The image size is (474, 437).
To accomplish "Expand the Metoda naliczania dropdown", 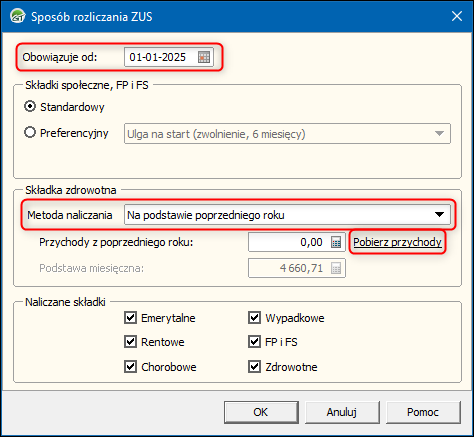I will (x=287, y=215).
